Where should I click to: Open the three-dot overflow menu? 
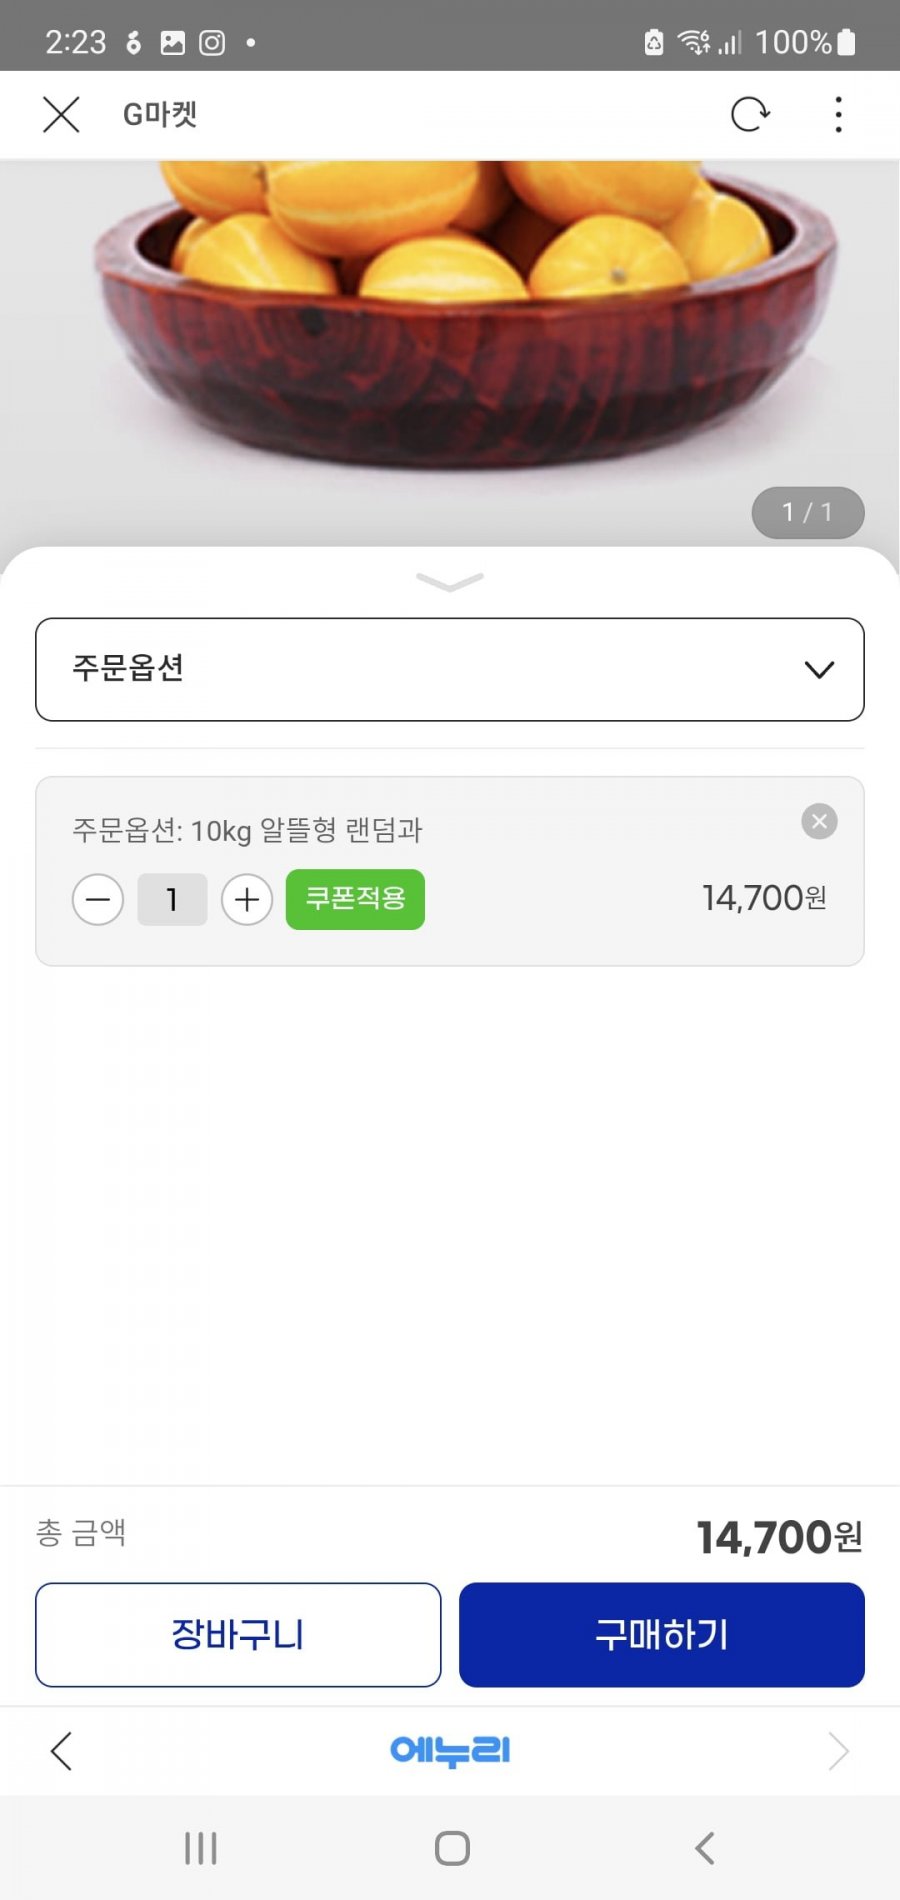838,114
